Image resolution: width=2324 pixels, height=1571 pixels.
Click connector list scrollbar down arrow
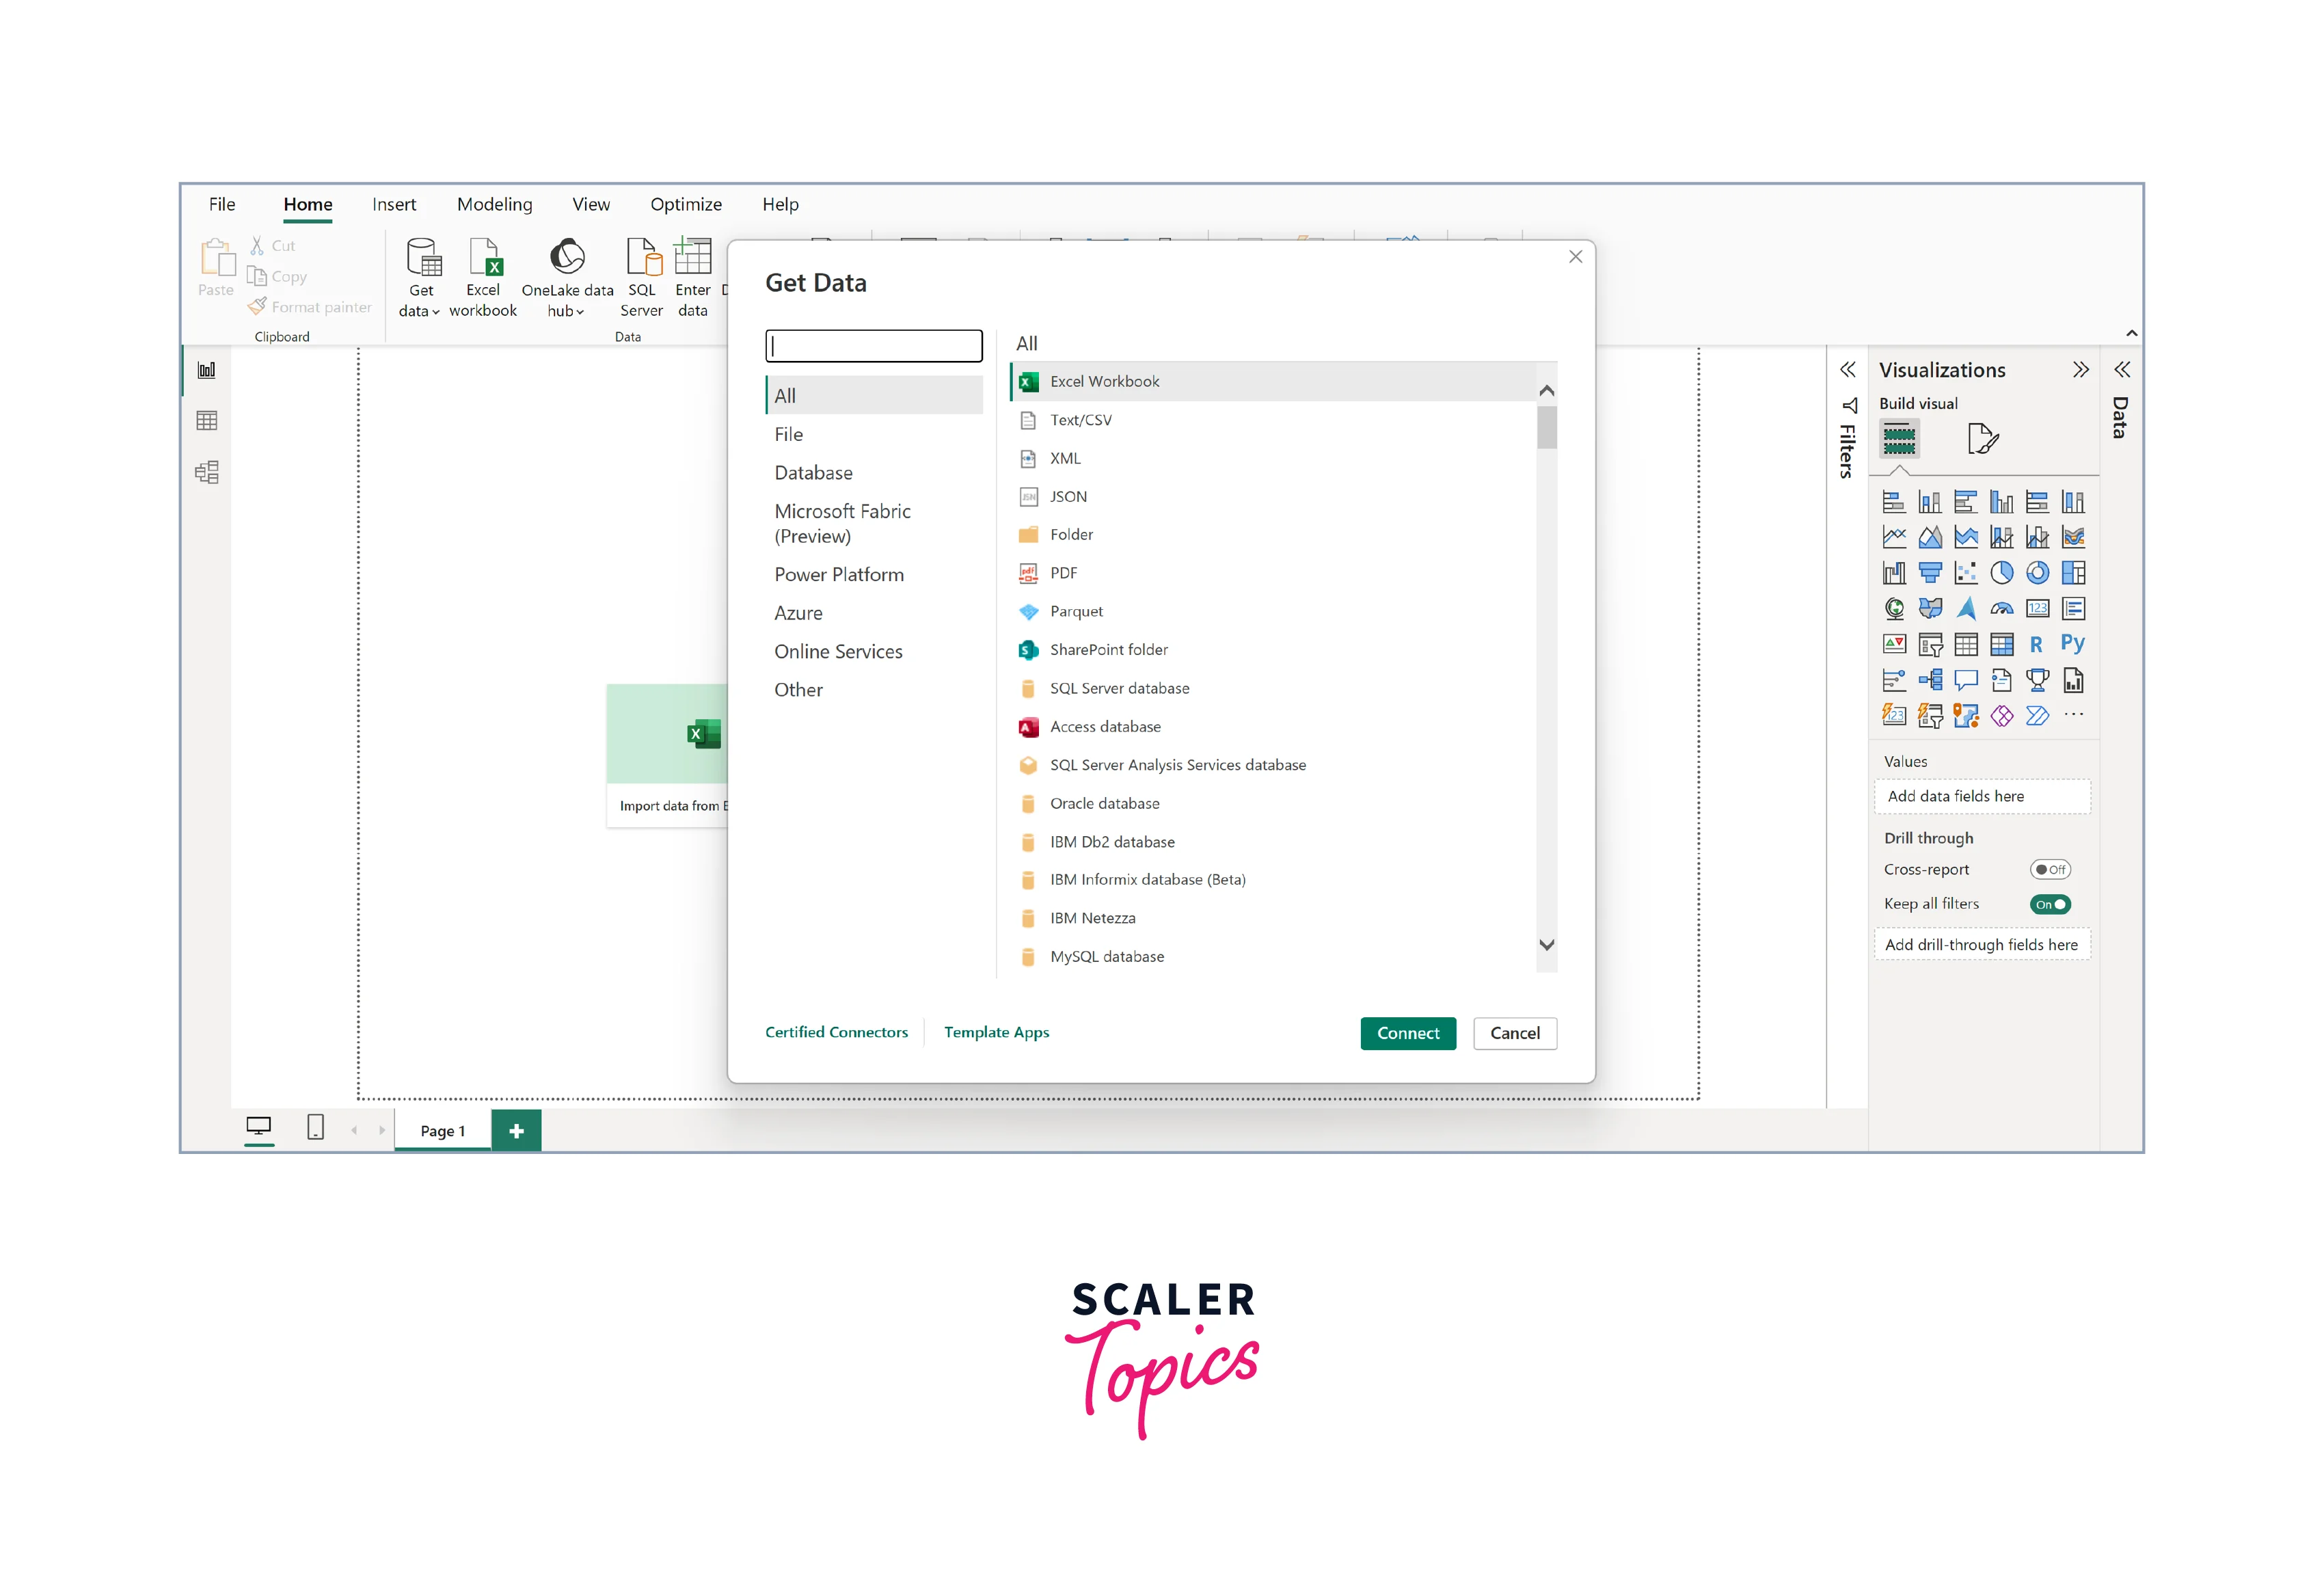click(1546, 945)
